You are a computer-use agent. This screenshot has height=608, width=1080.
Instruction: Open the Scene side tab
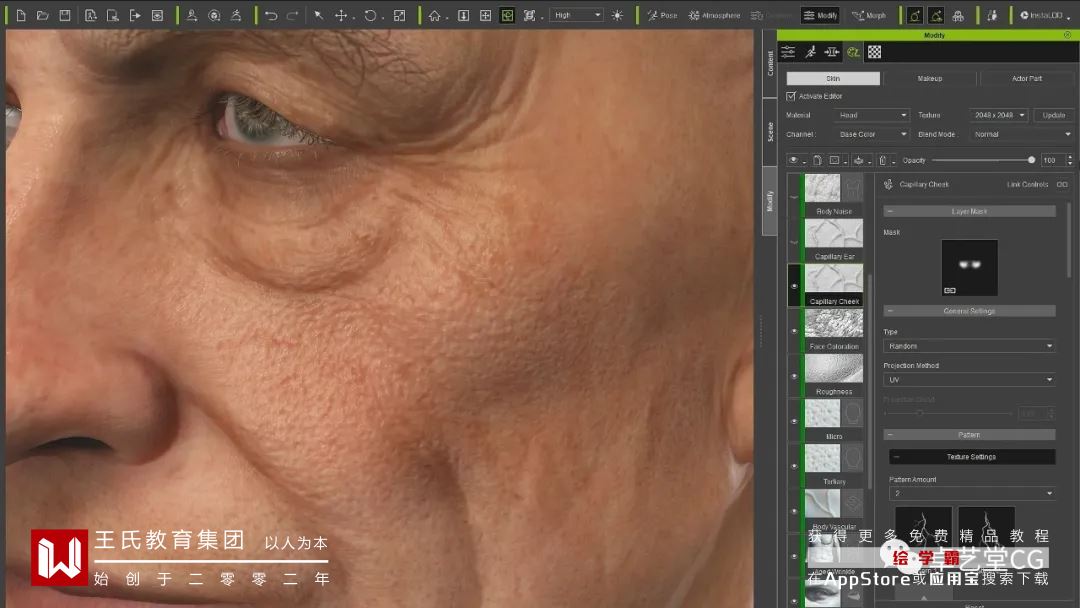pos(770,132)
